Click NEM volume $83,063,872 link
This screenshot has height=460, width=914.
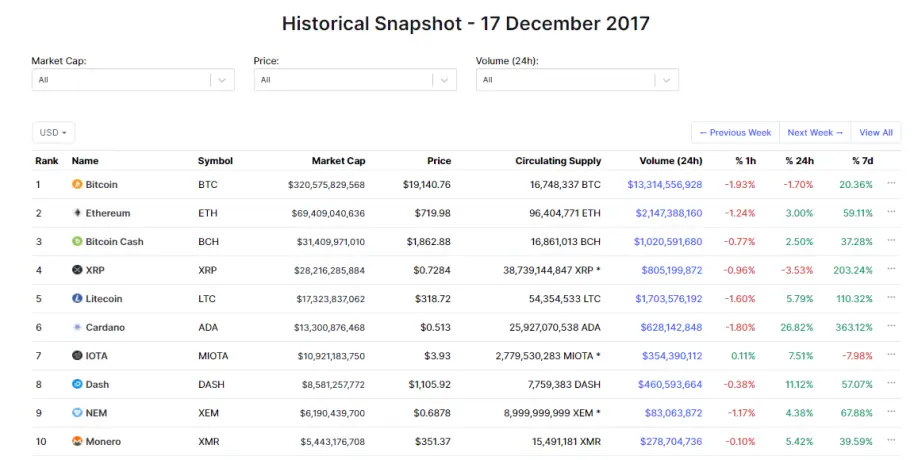tap(673, 413)
